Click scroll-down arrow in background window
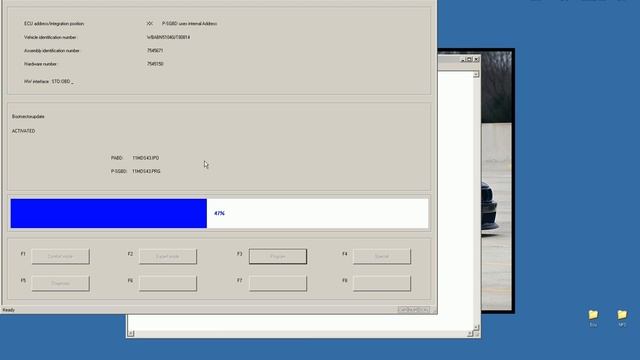This screenshot has width=640, height=360. point(476,327)
